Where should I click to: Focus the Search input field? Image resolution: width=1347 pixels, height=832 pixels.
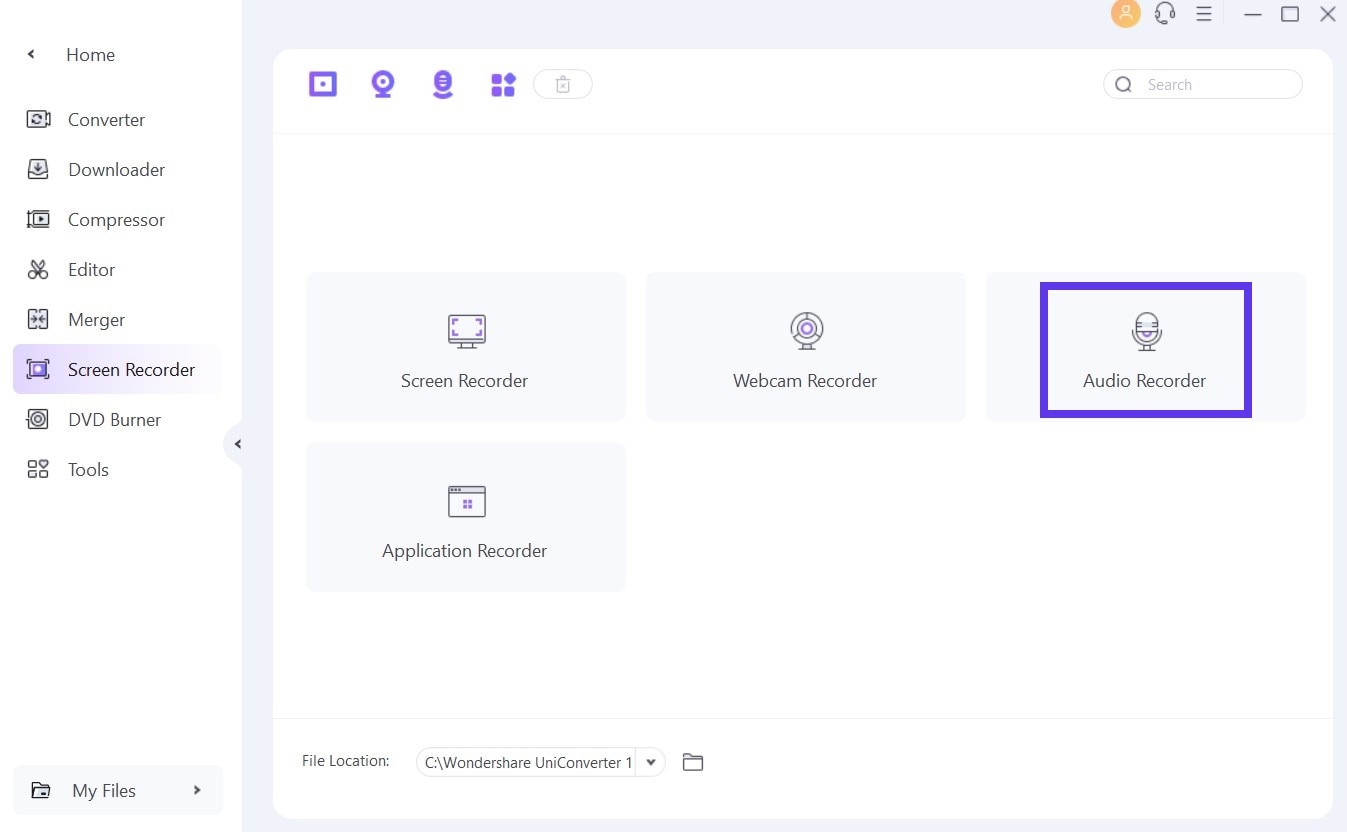click(x=1203, y=84)
